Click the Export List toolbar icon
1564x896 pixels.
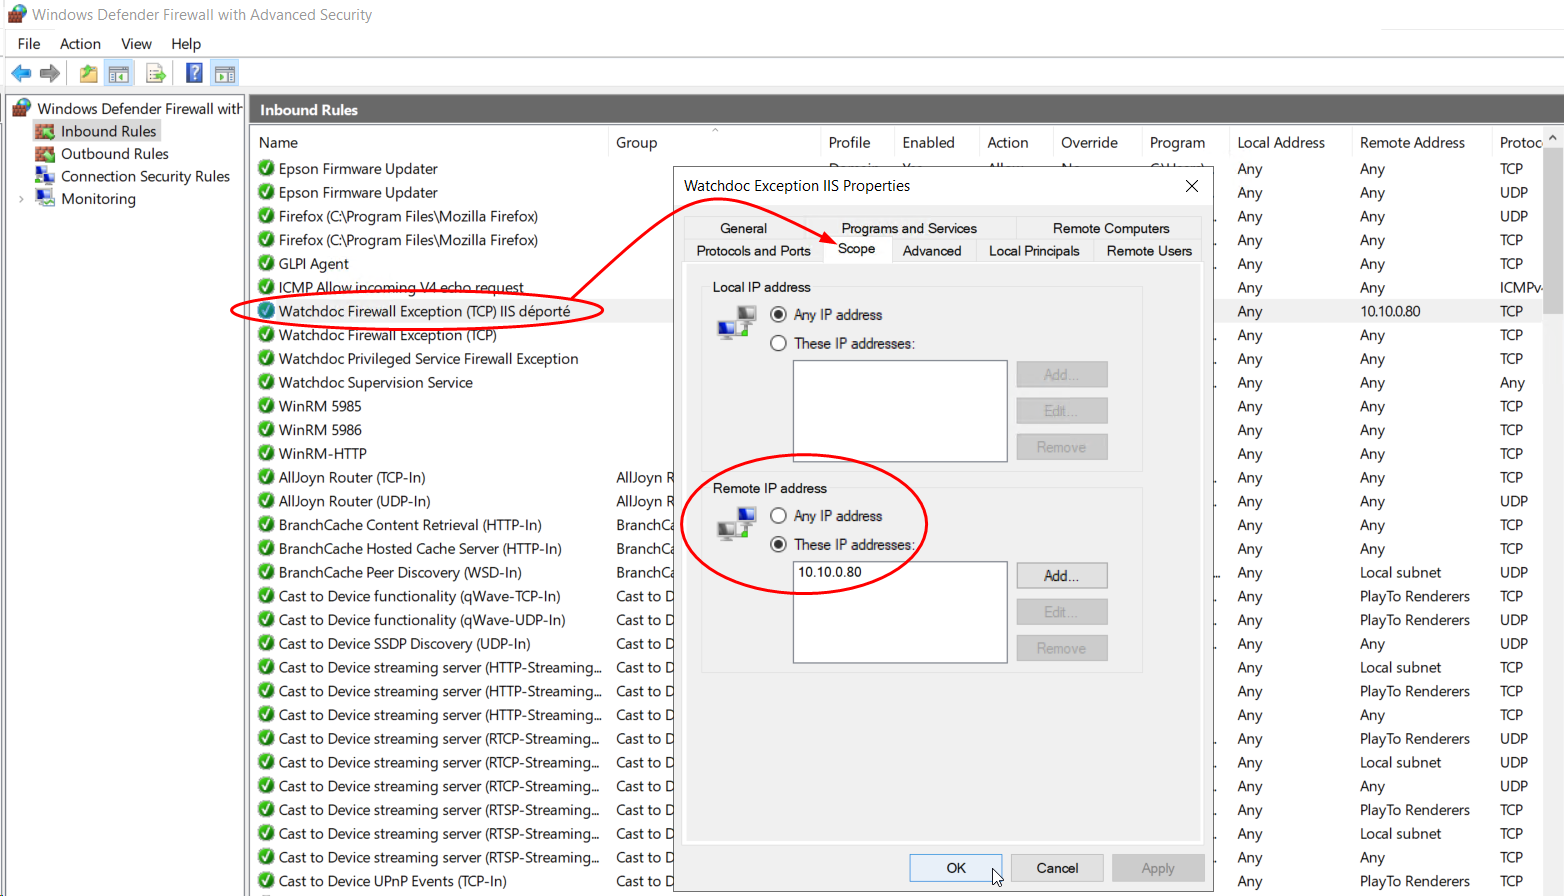pyautogui.click(x=155, y=73)
